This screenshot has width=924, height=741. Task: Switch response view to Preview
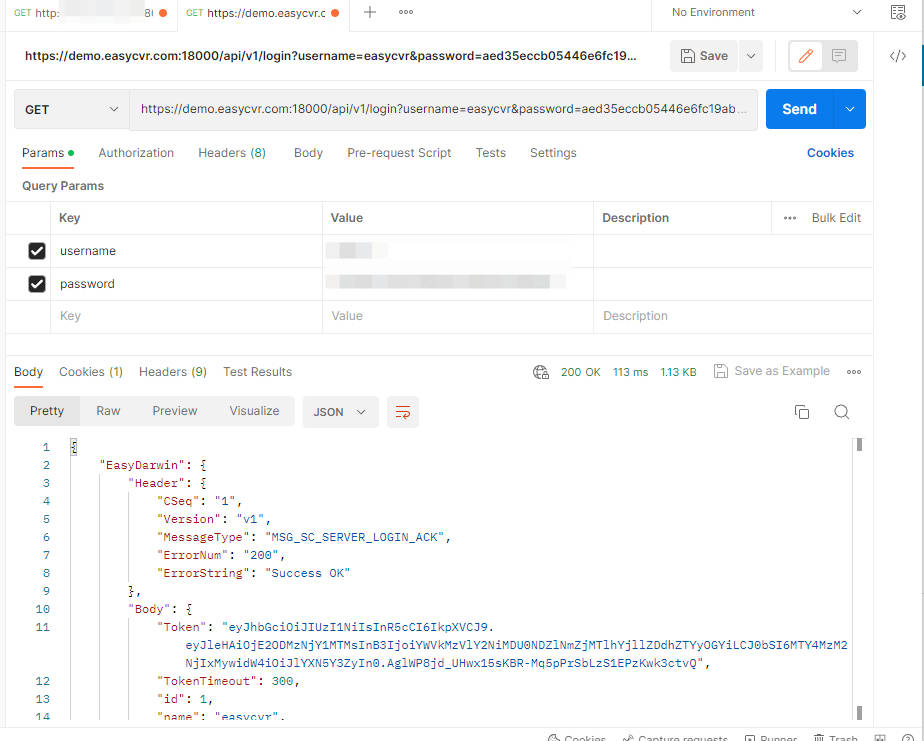click(x=175, y=411)
